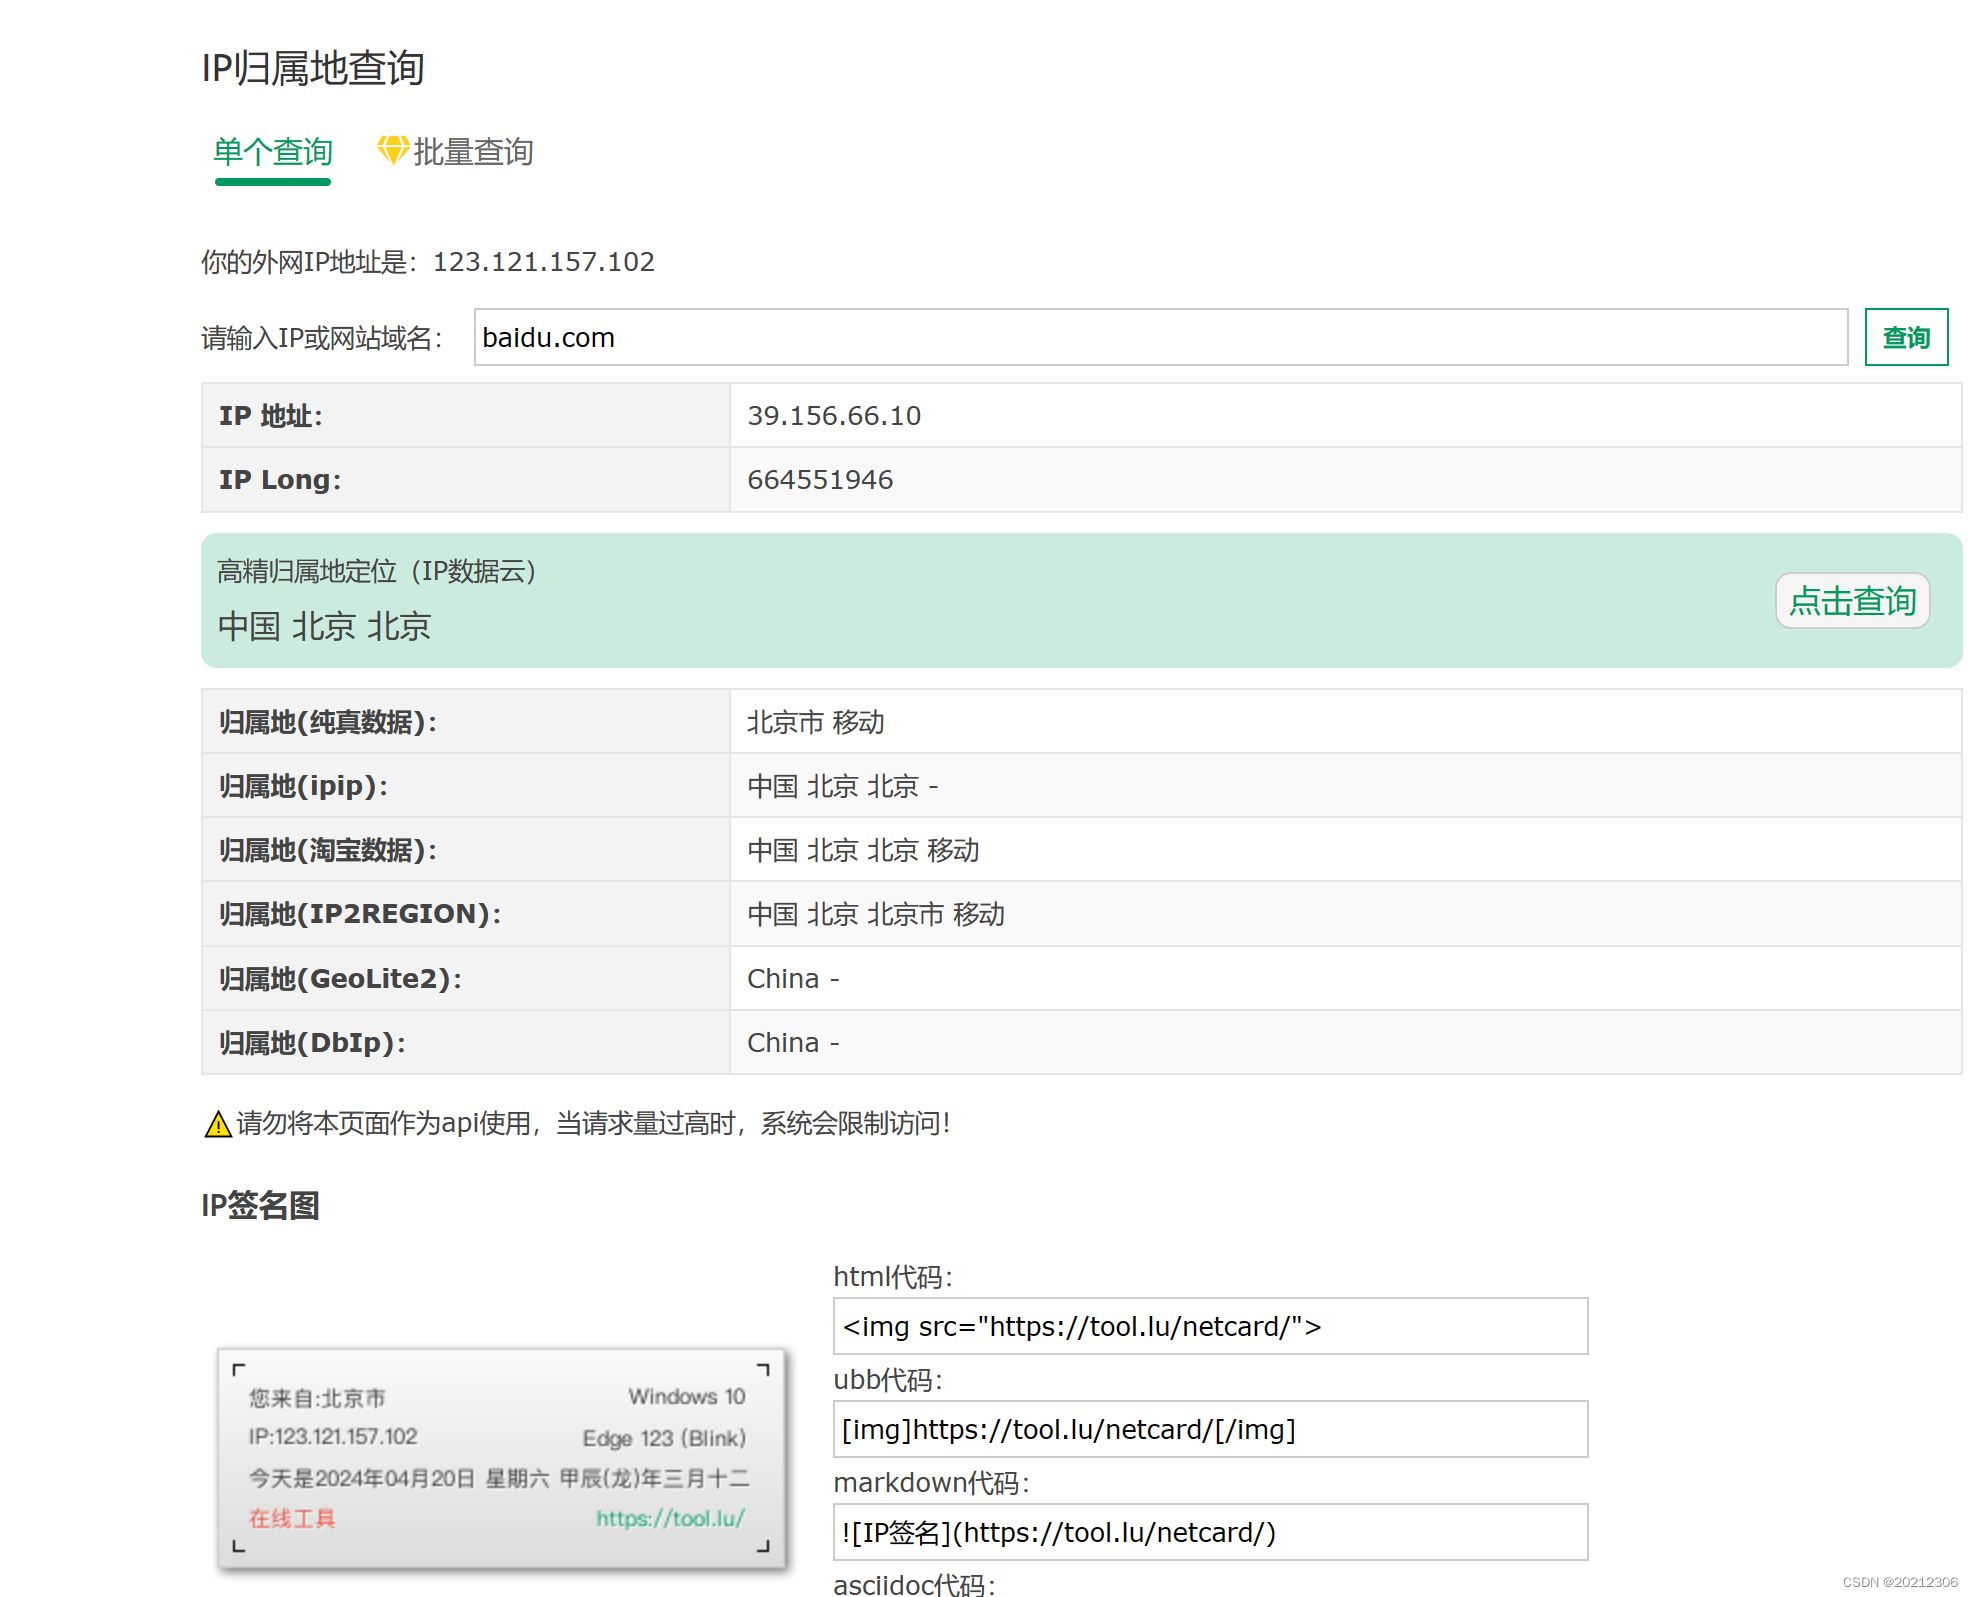Click the IP签名图 section heading

pos(260,1205)
